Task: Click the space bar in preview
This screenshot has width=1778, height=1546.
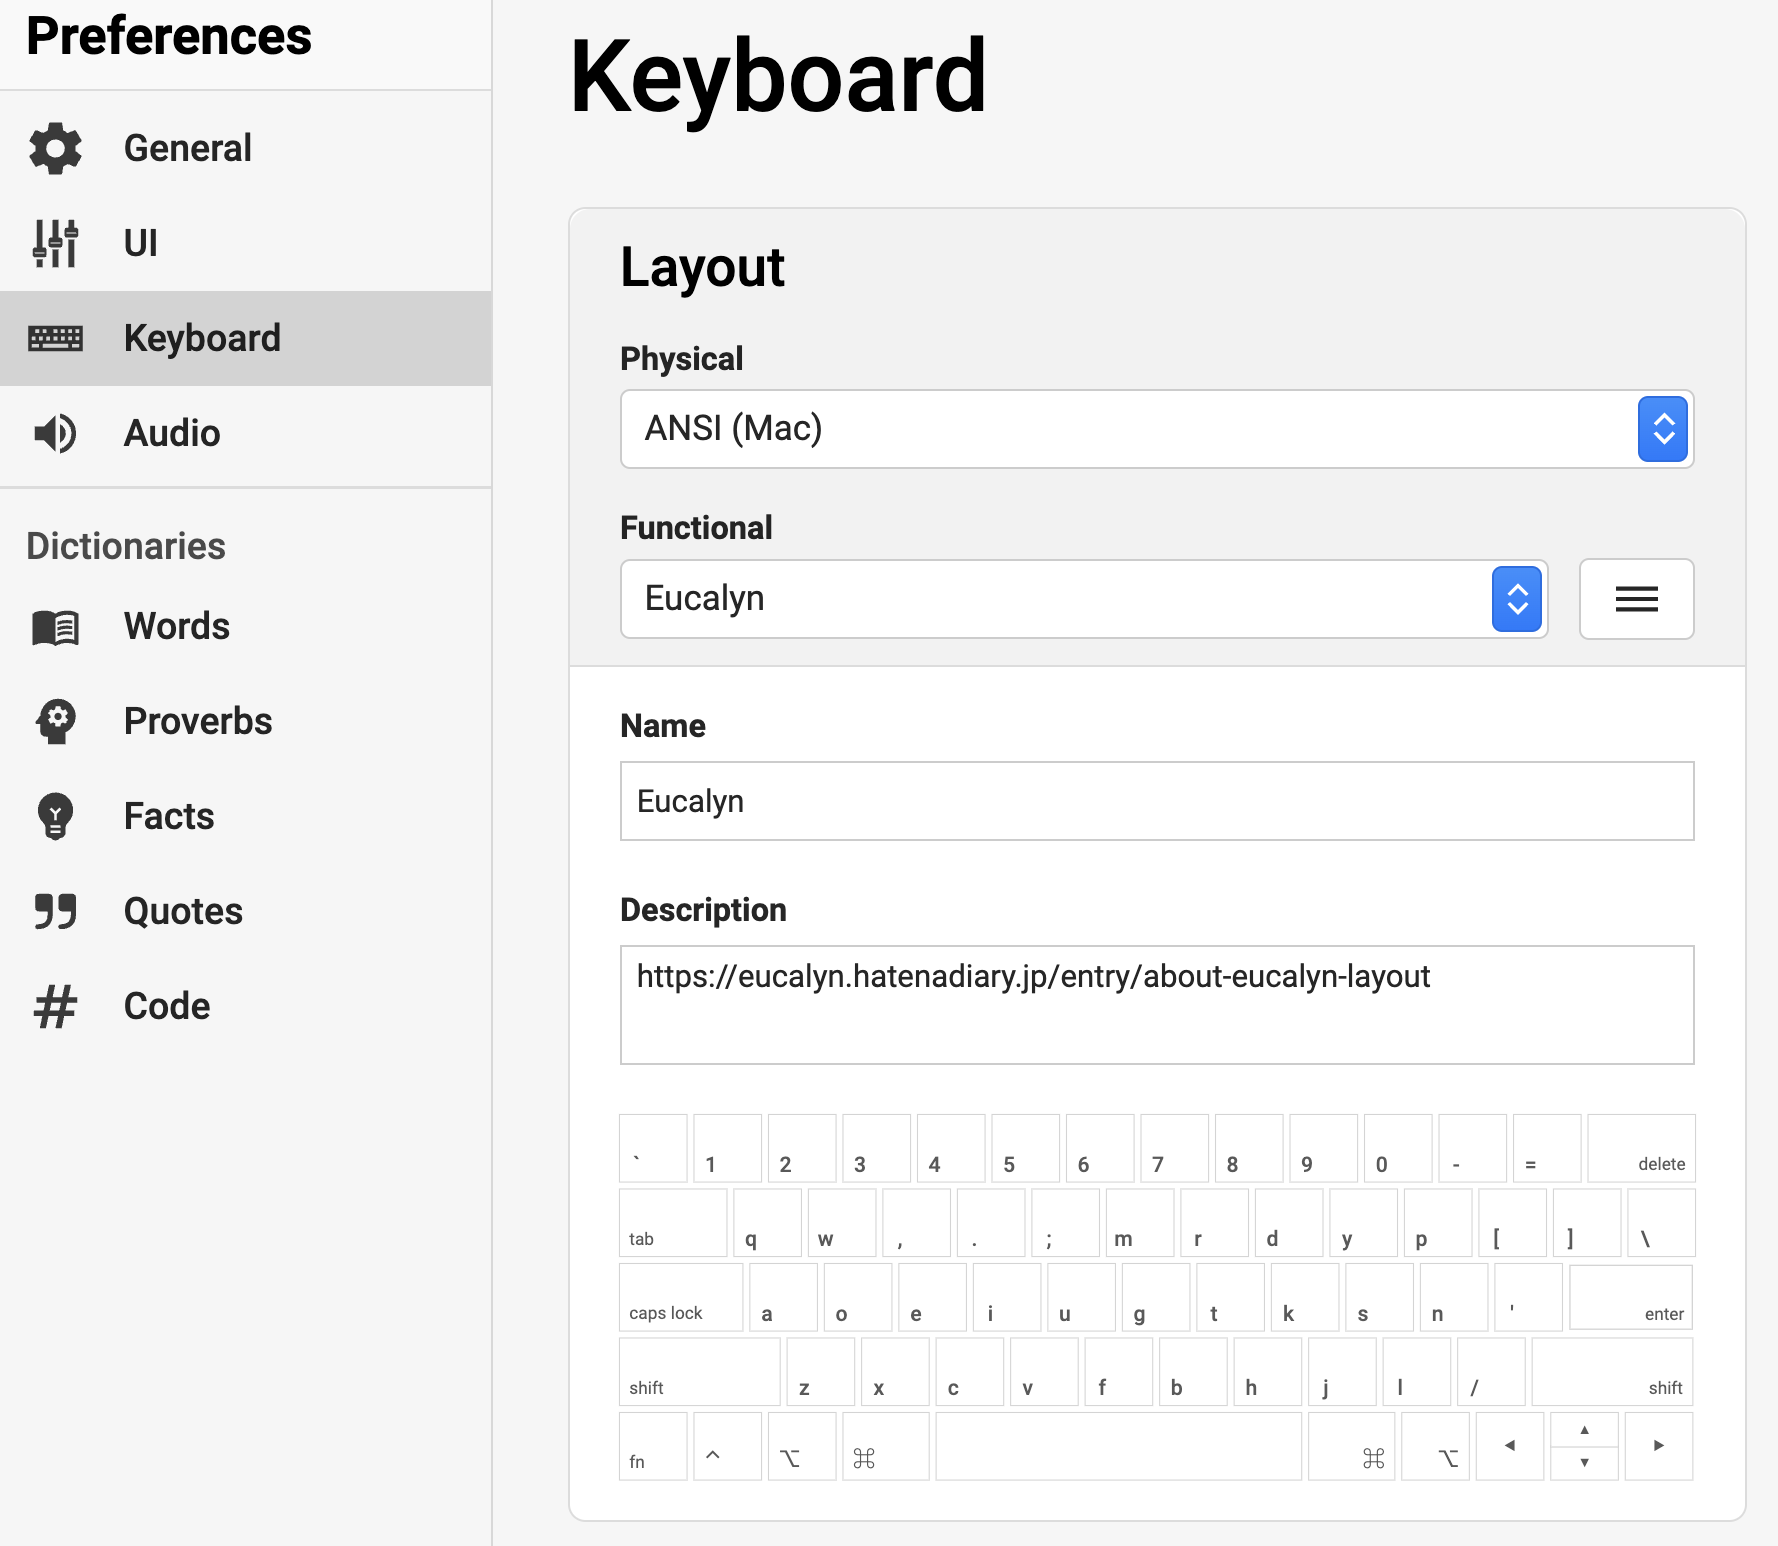Action: 1118,1446
